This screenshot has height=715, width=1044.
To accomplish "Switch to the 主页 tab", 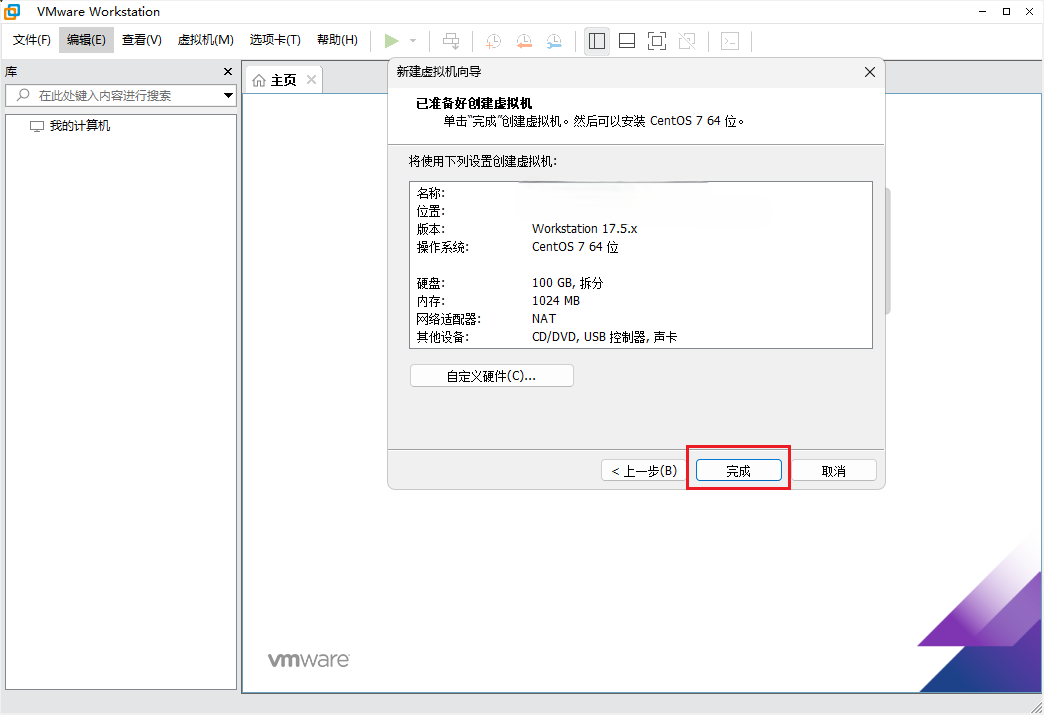I will point(284,80).
